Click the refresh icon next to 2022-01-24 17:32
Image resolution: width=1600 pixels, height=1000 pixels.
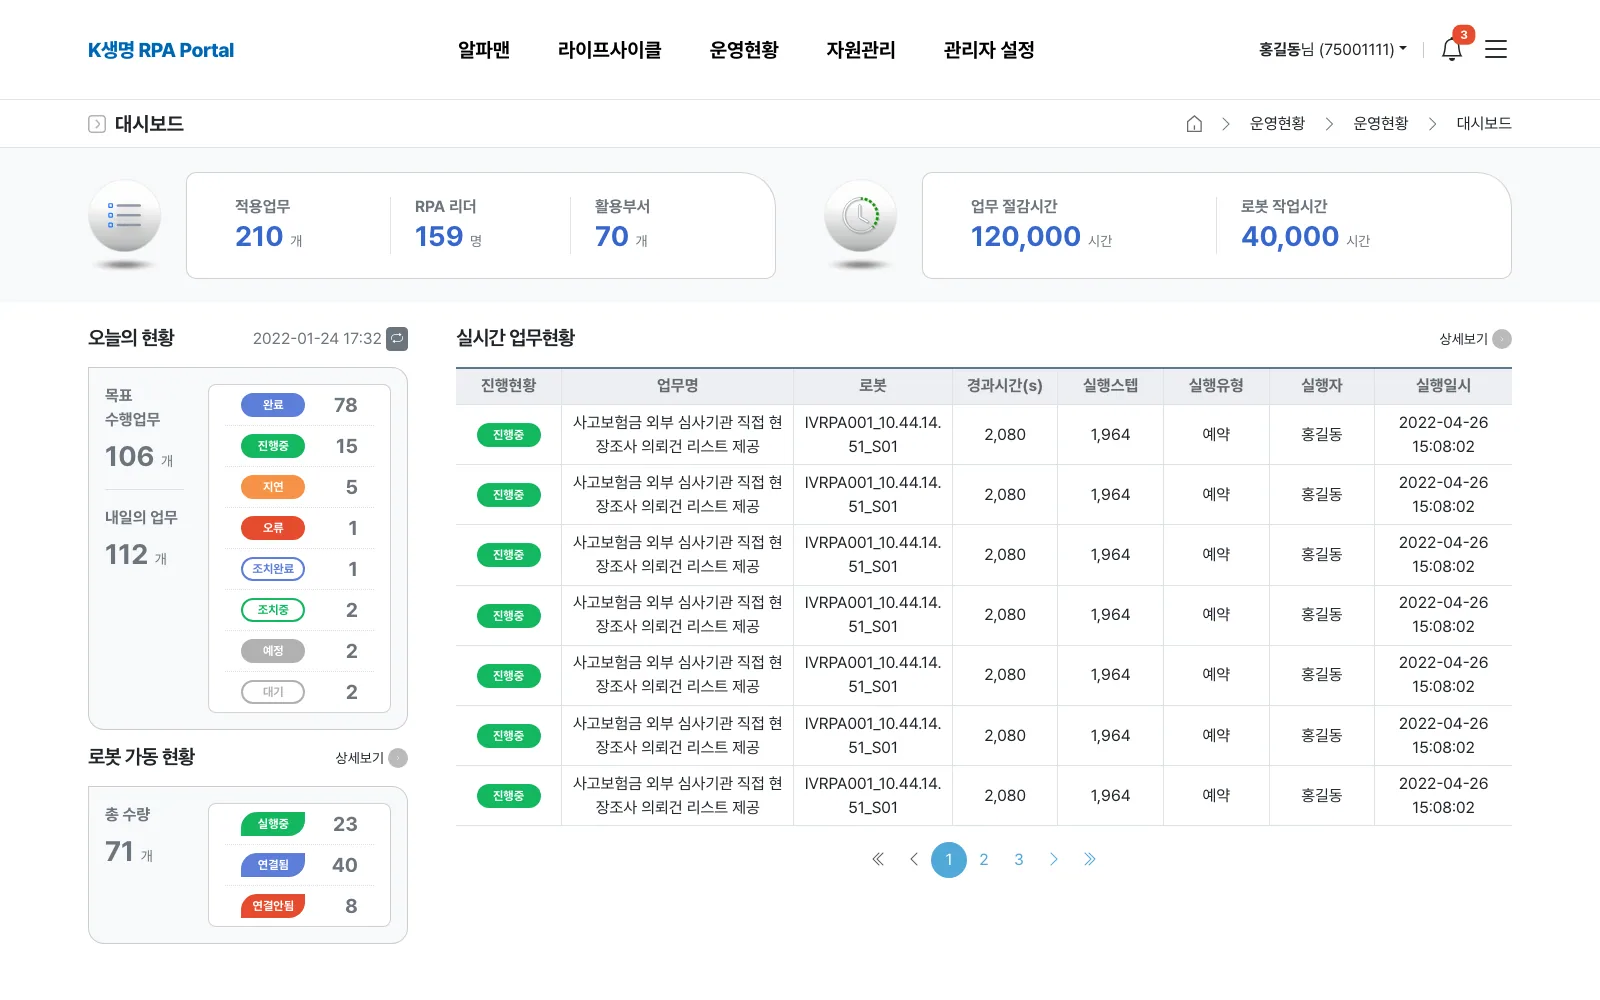[397, 339]
